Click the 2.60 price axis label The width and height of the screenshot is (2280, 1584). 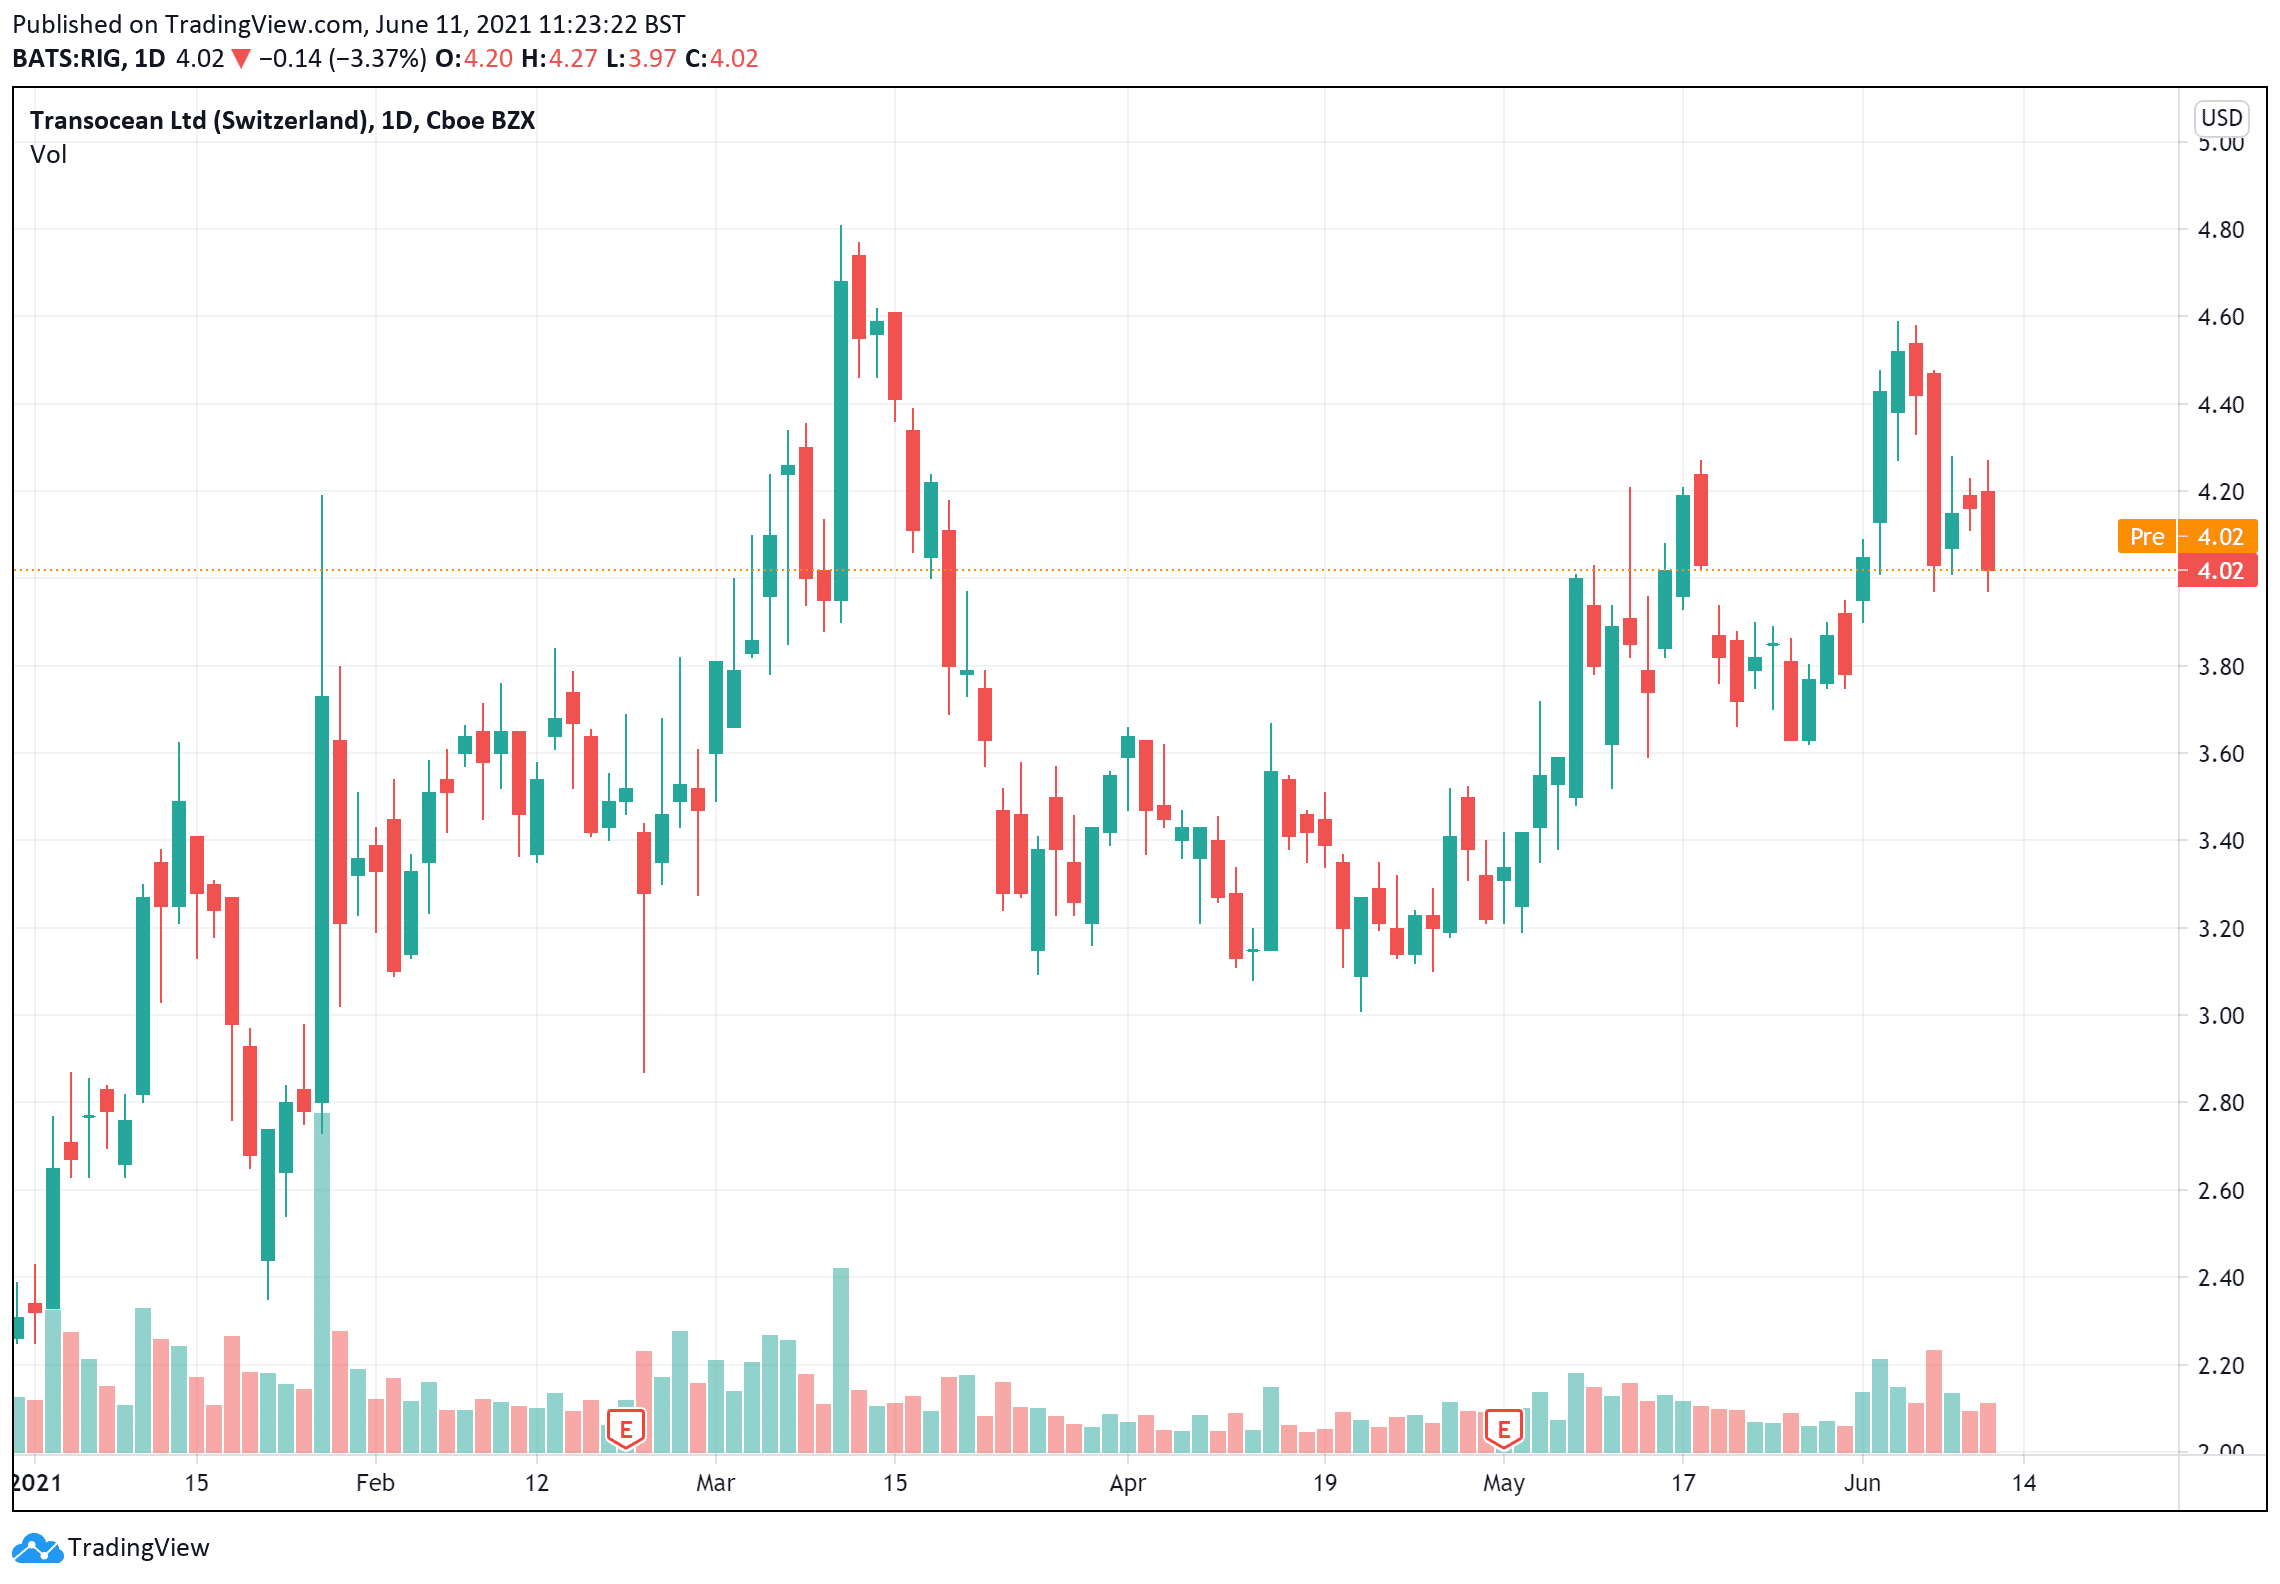2220,1191
